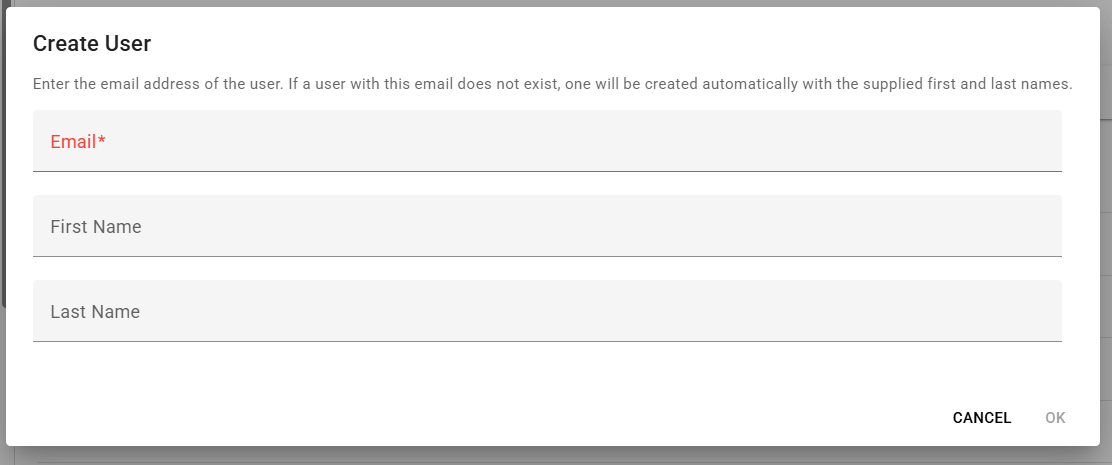Confirm user creation with the OK button

click(x=1055, y=418)
